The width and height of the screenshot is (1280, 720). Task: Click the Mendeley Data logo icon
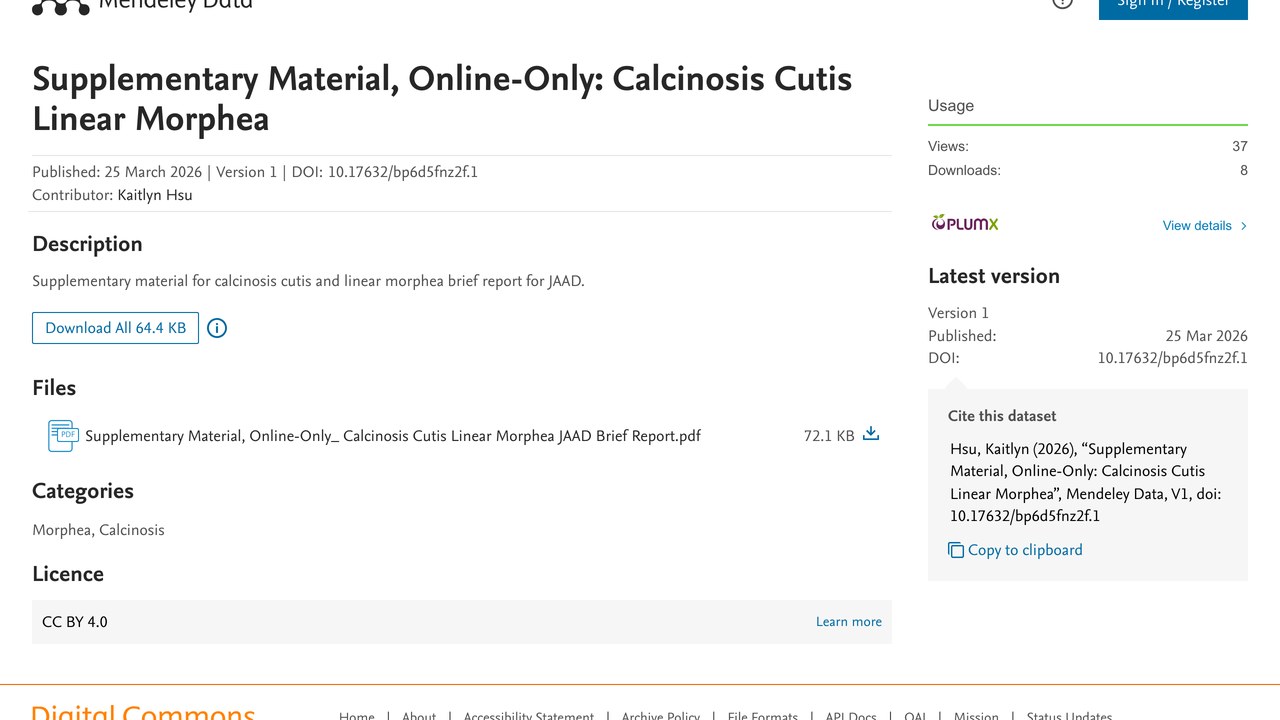(61, 6)
